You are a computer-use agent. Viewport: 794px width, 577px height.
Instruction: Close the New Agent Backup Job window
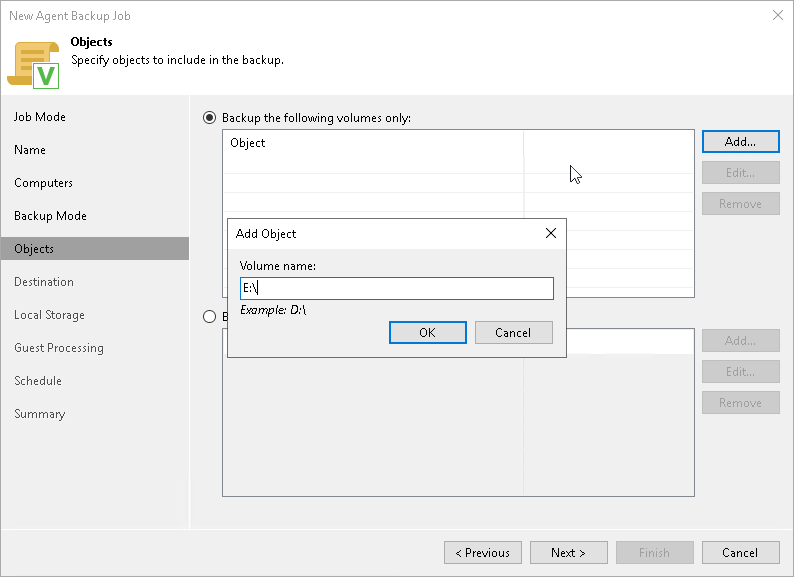778,15
